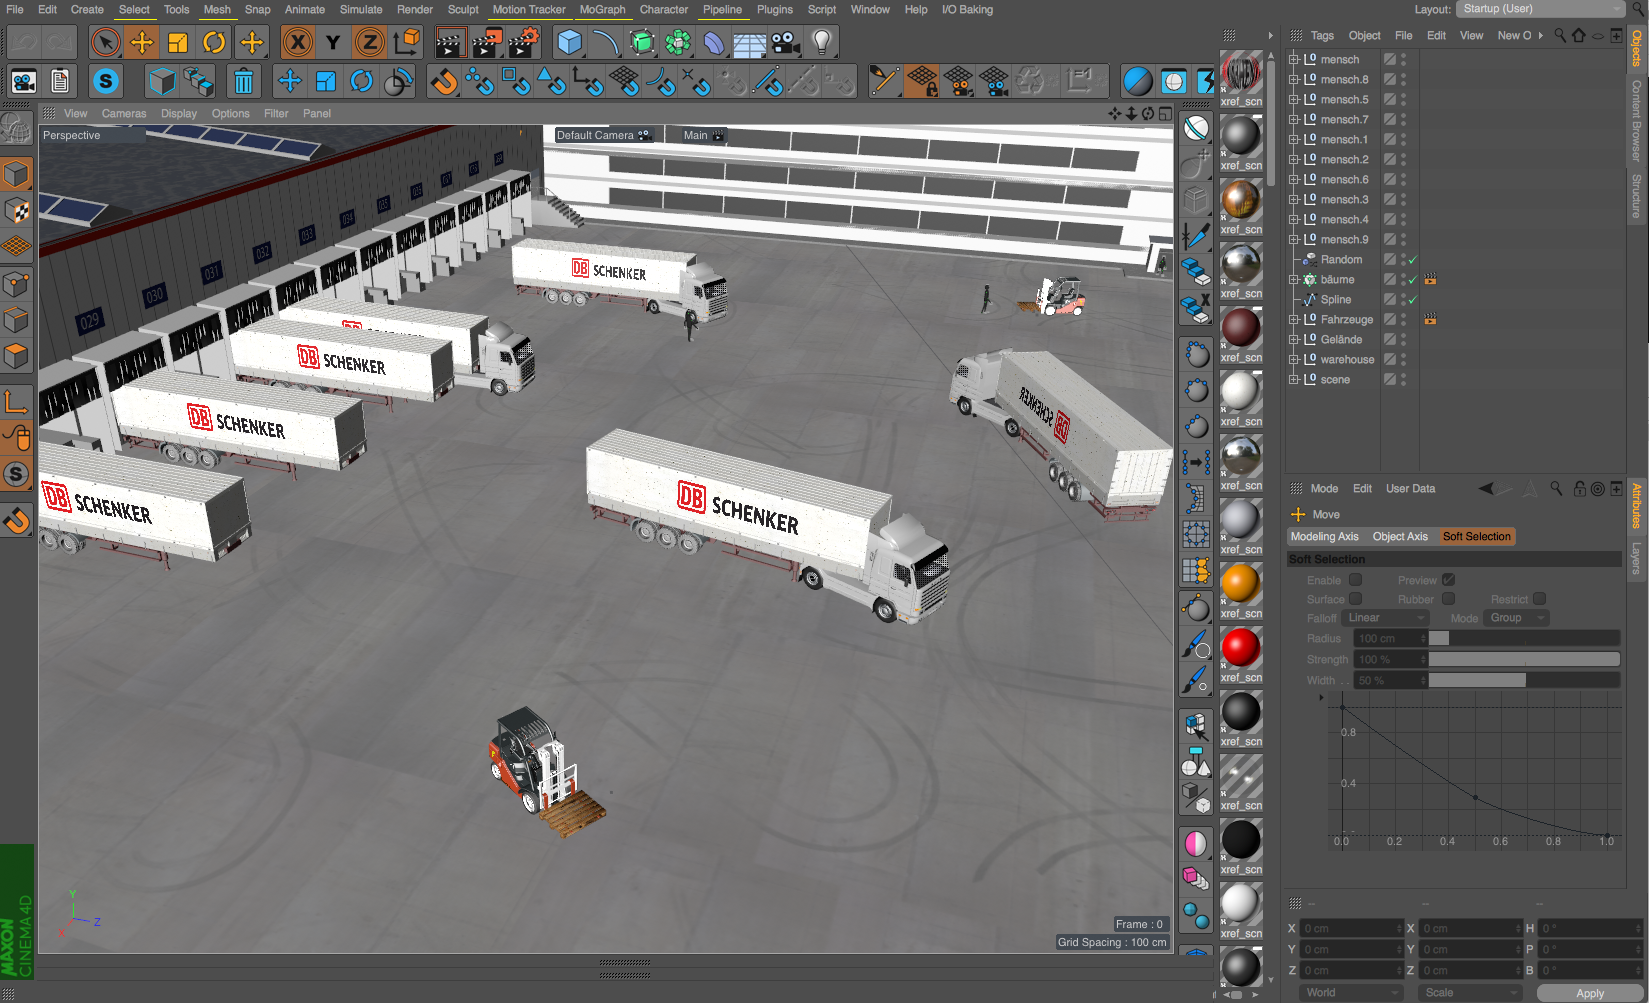Viewport: 1649px width, 1003px height.
Task: Toggle Y axis lock
Action: pos(333,42)
